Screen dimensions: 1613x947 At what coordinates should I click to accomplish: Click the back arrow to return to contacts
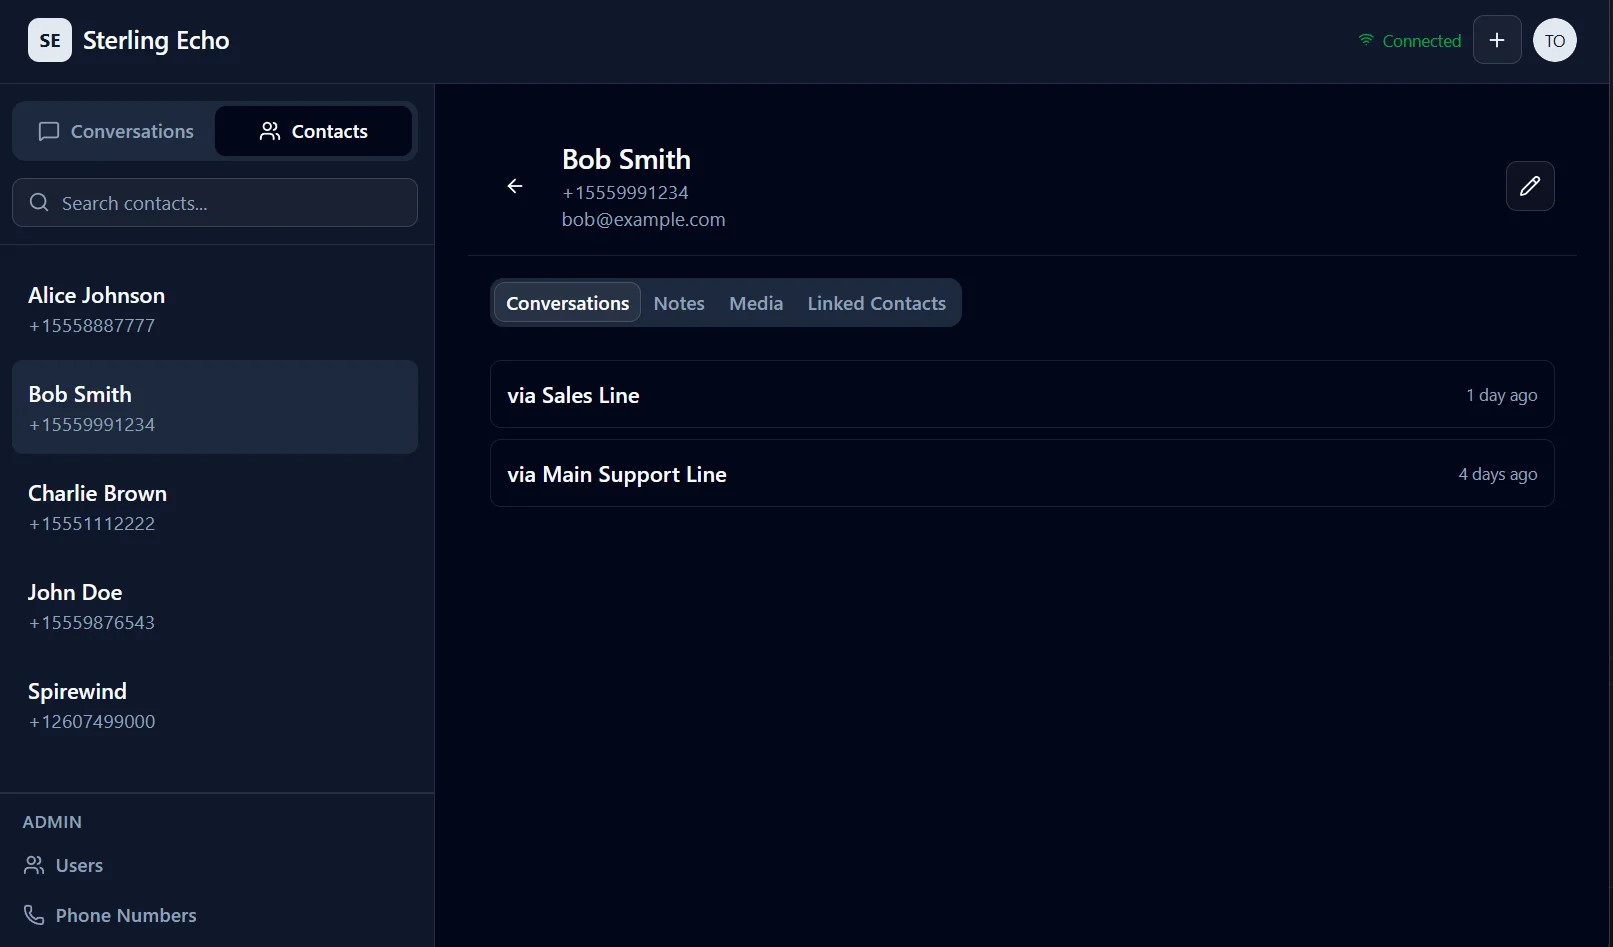514,186
